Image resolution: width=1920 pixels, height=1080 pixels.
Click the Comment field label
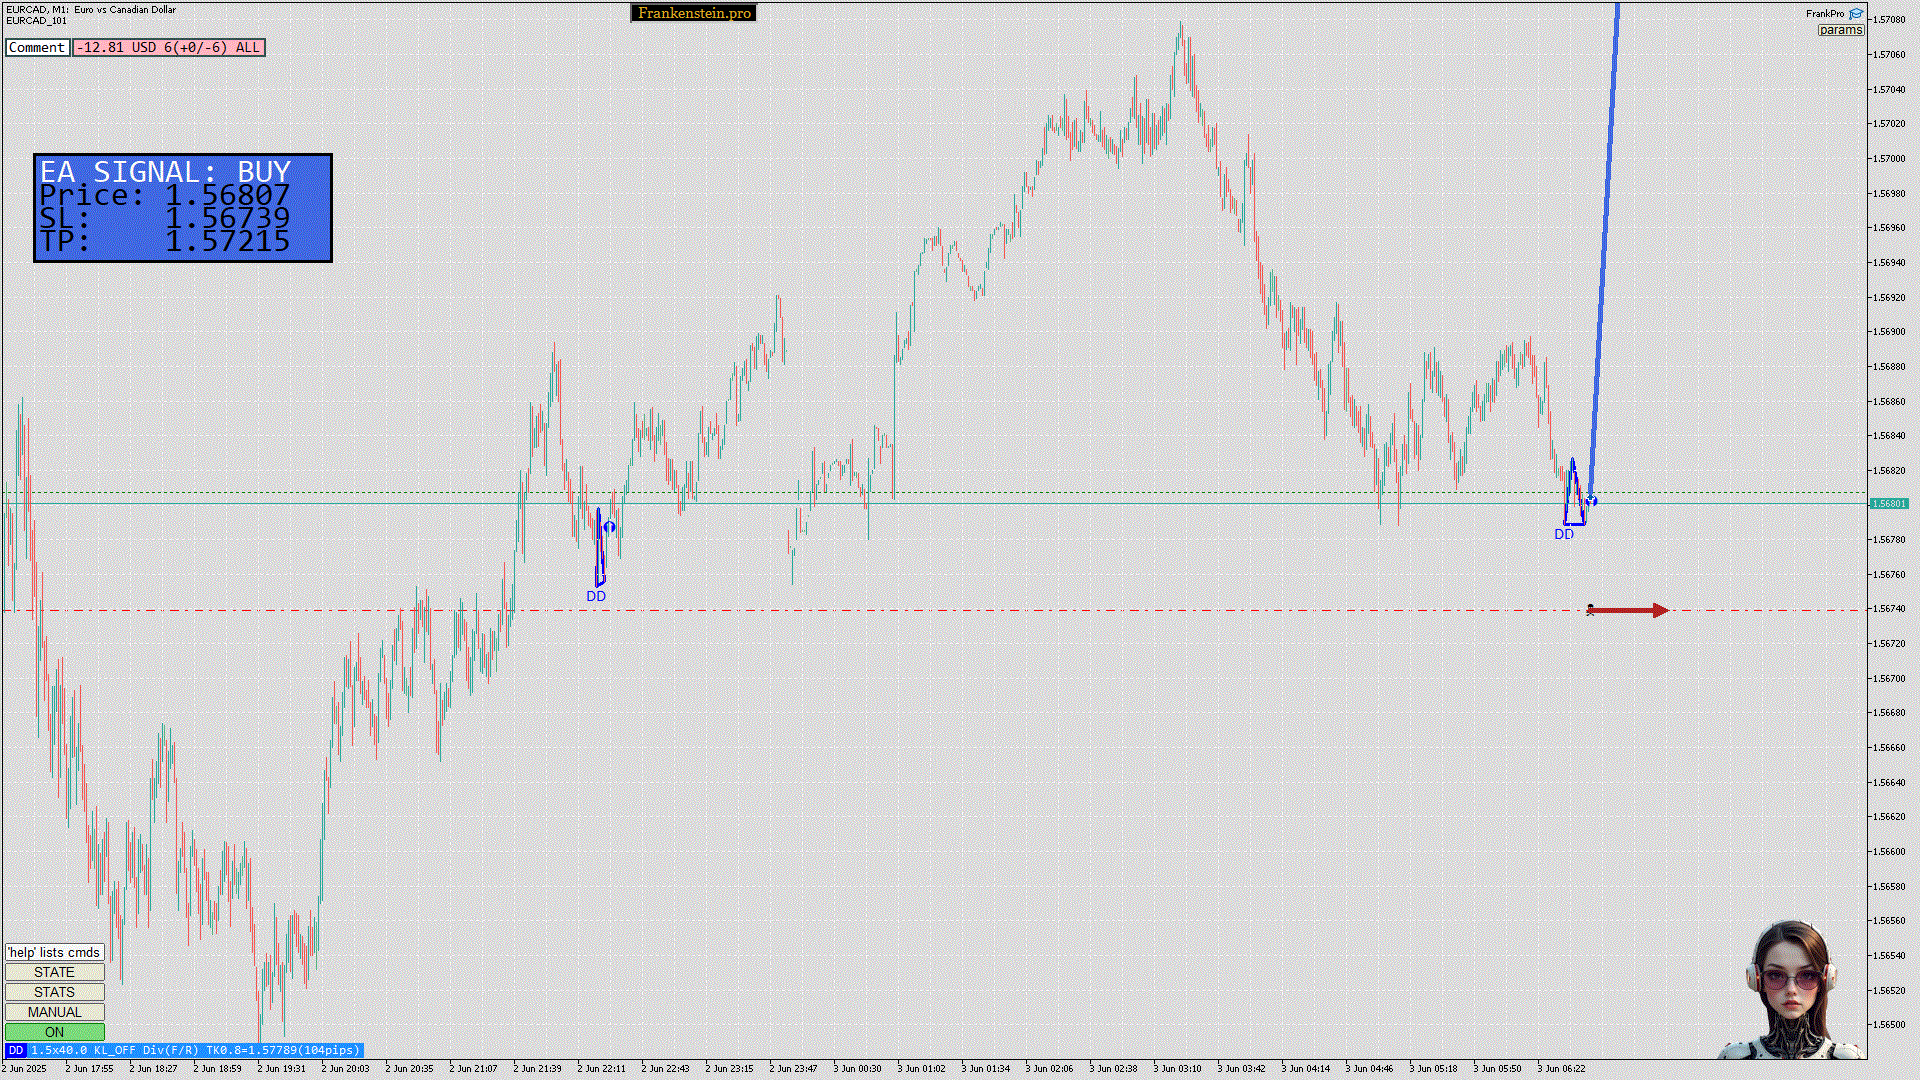pos(37,47)
